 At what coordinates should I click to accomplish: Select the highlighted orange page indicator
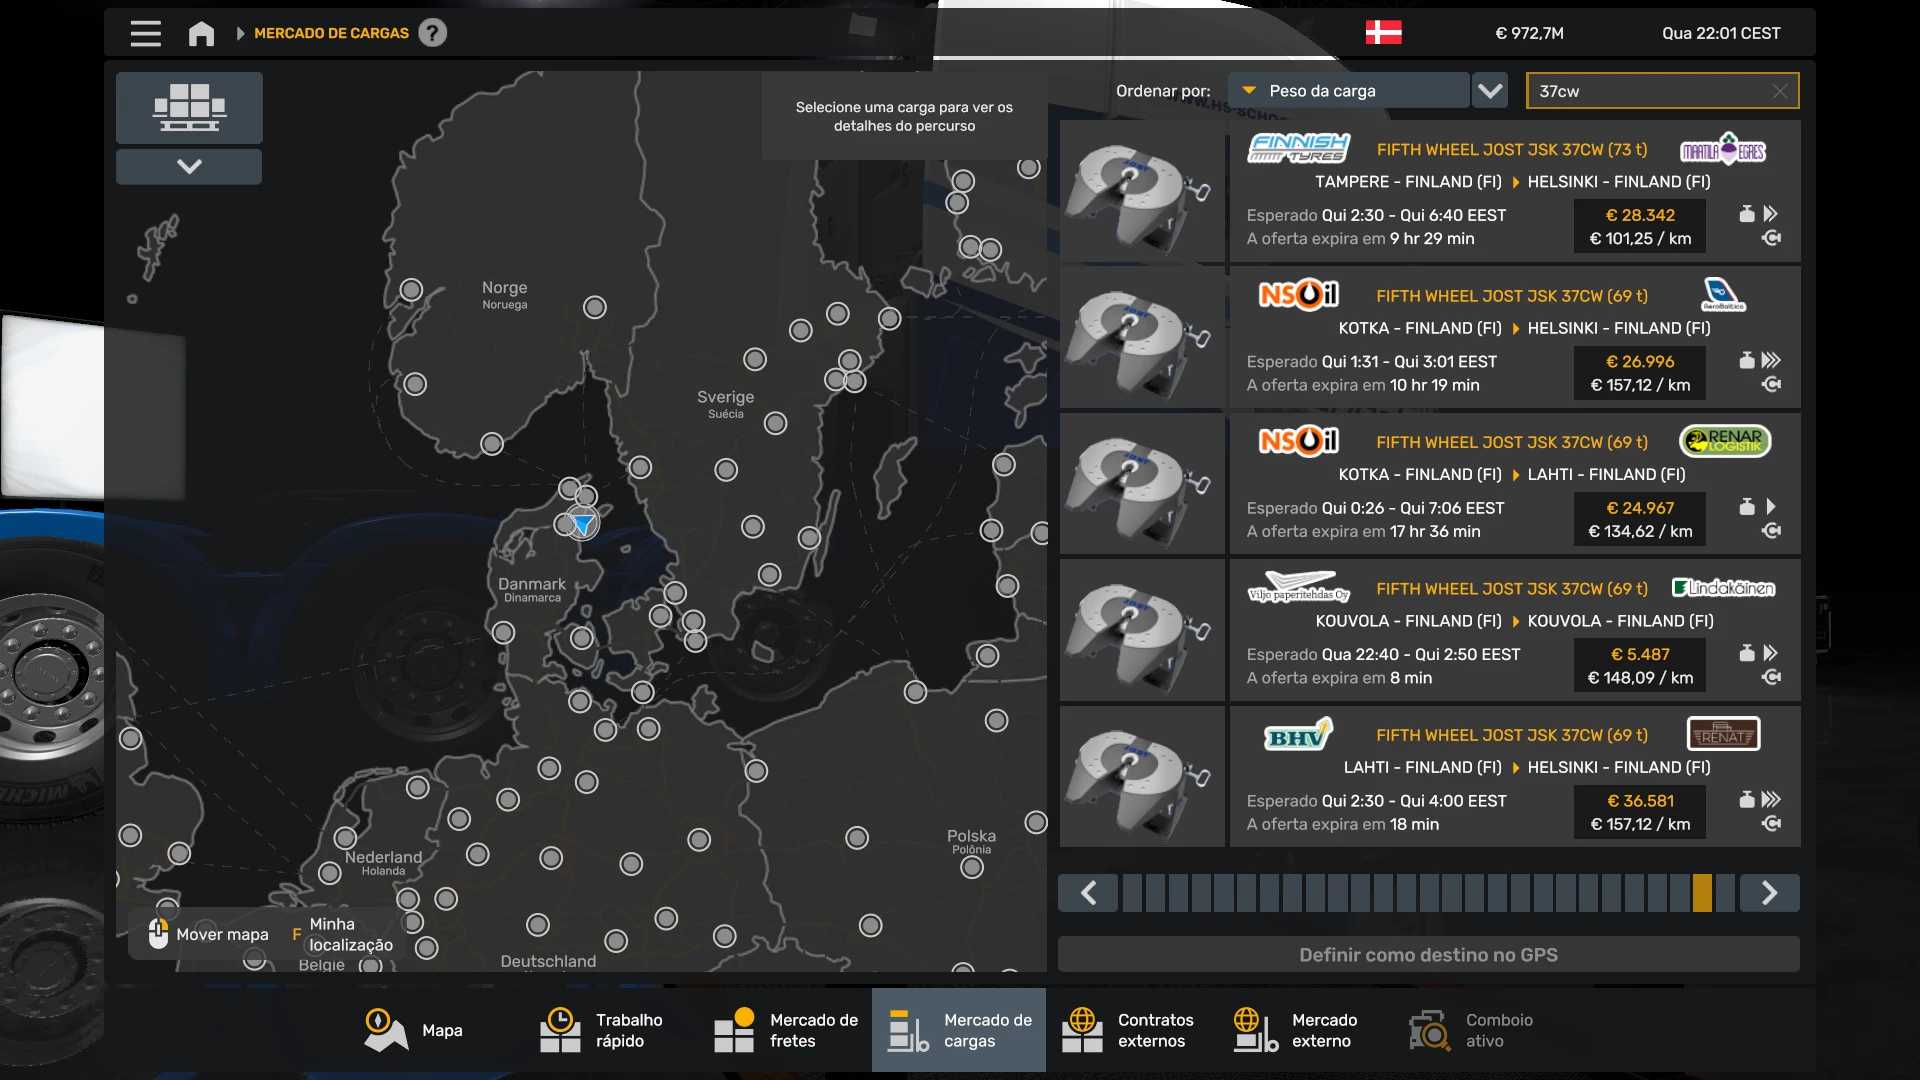1702,893
